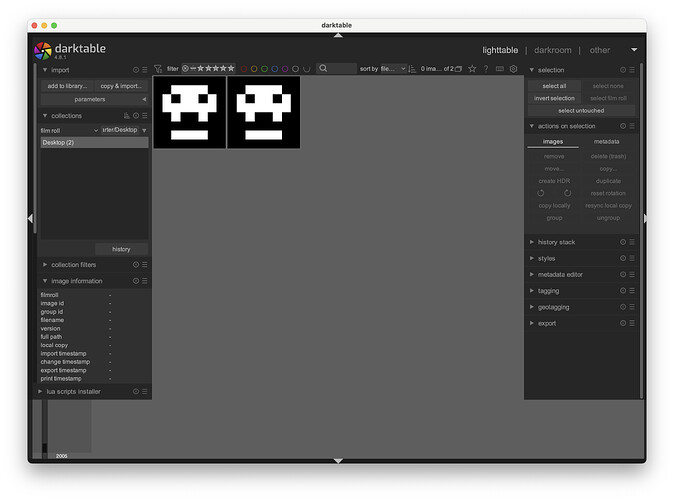Select the second face thumbnail
The height and width of the screenshot is (500, 674).
(x=263, y=112)
